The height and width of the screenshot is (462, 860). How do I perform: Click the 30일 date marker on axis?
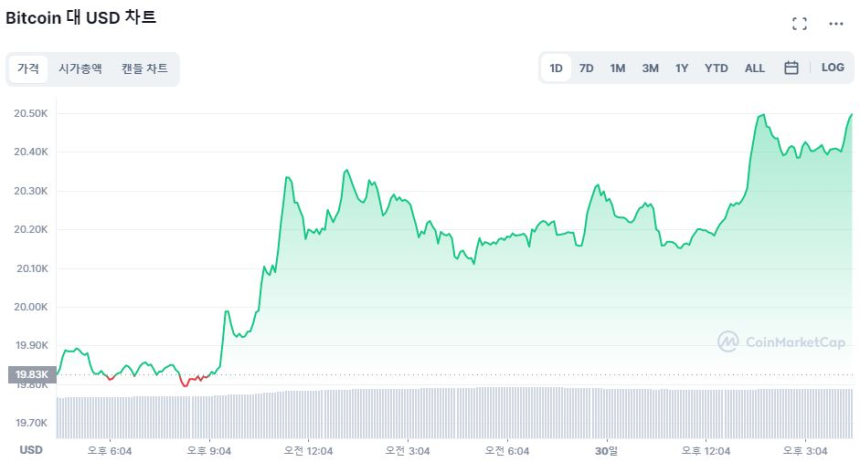coord(606,451)
